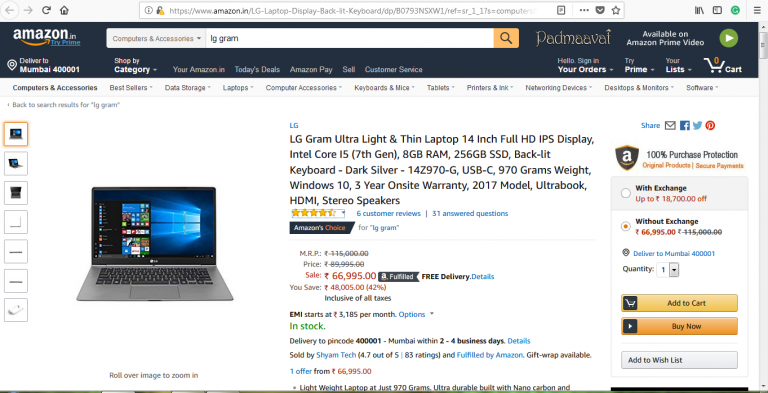Share product on Pinterest icon
Viewport: 768px width, 393px height.
[710, 125]
